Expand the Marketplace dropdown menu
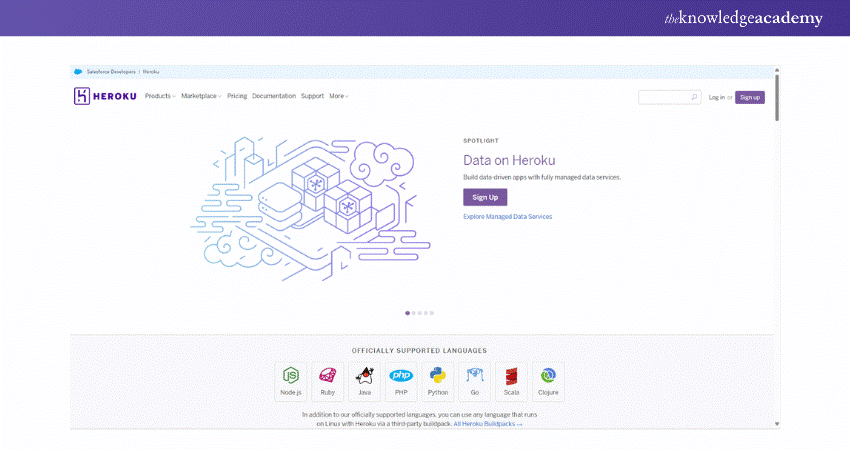 [201, 96]
